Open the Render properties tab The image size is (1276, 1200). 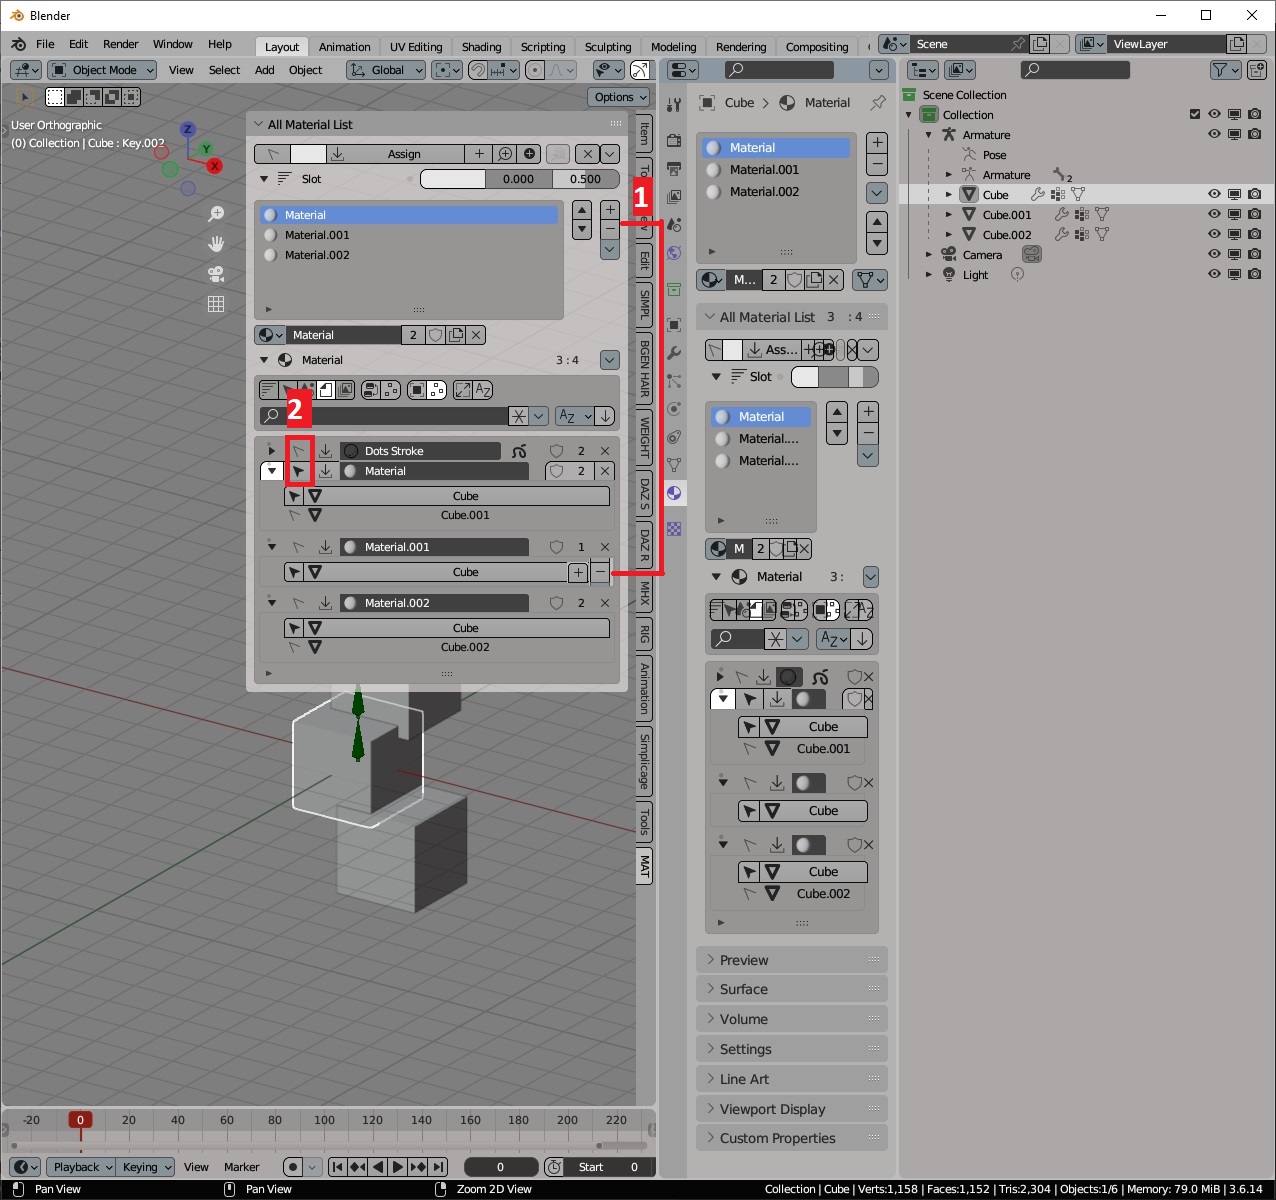674,140
